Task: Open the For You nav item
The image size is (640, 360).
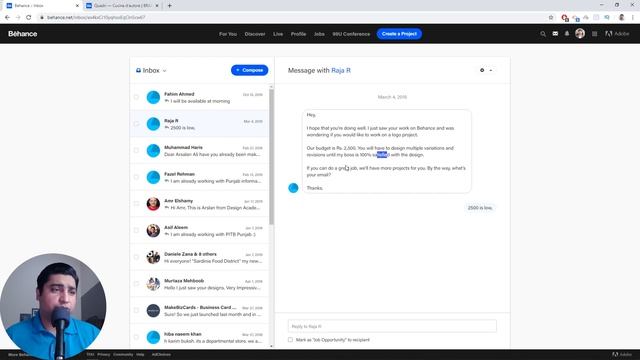Action: [228, 34]
